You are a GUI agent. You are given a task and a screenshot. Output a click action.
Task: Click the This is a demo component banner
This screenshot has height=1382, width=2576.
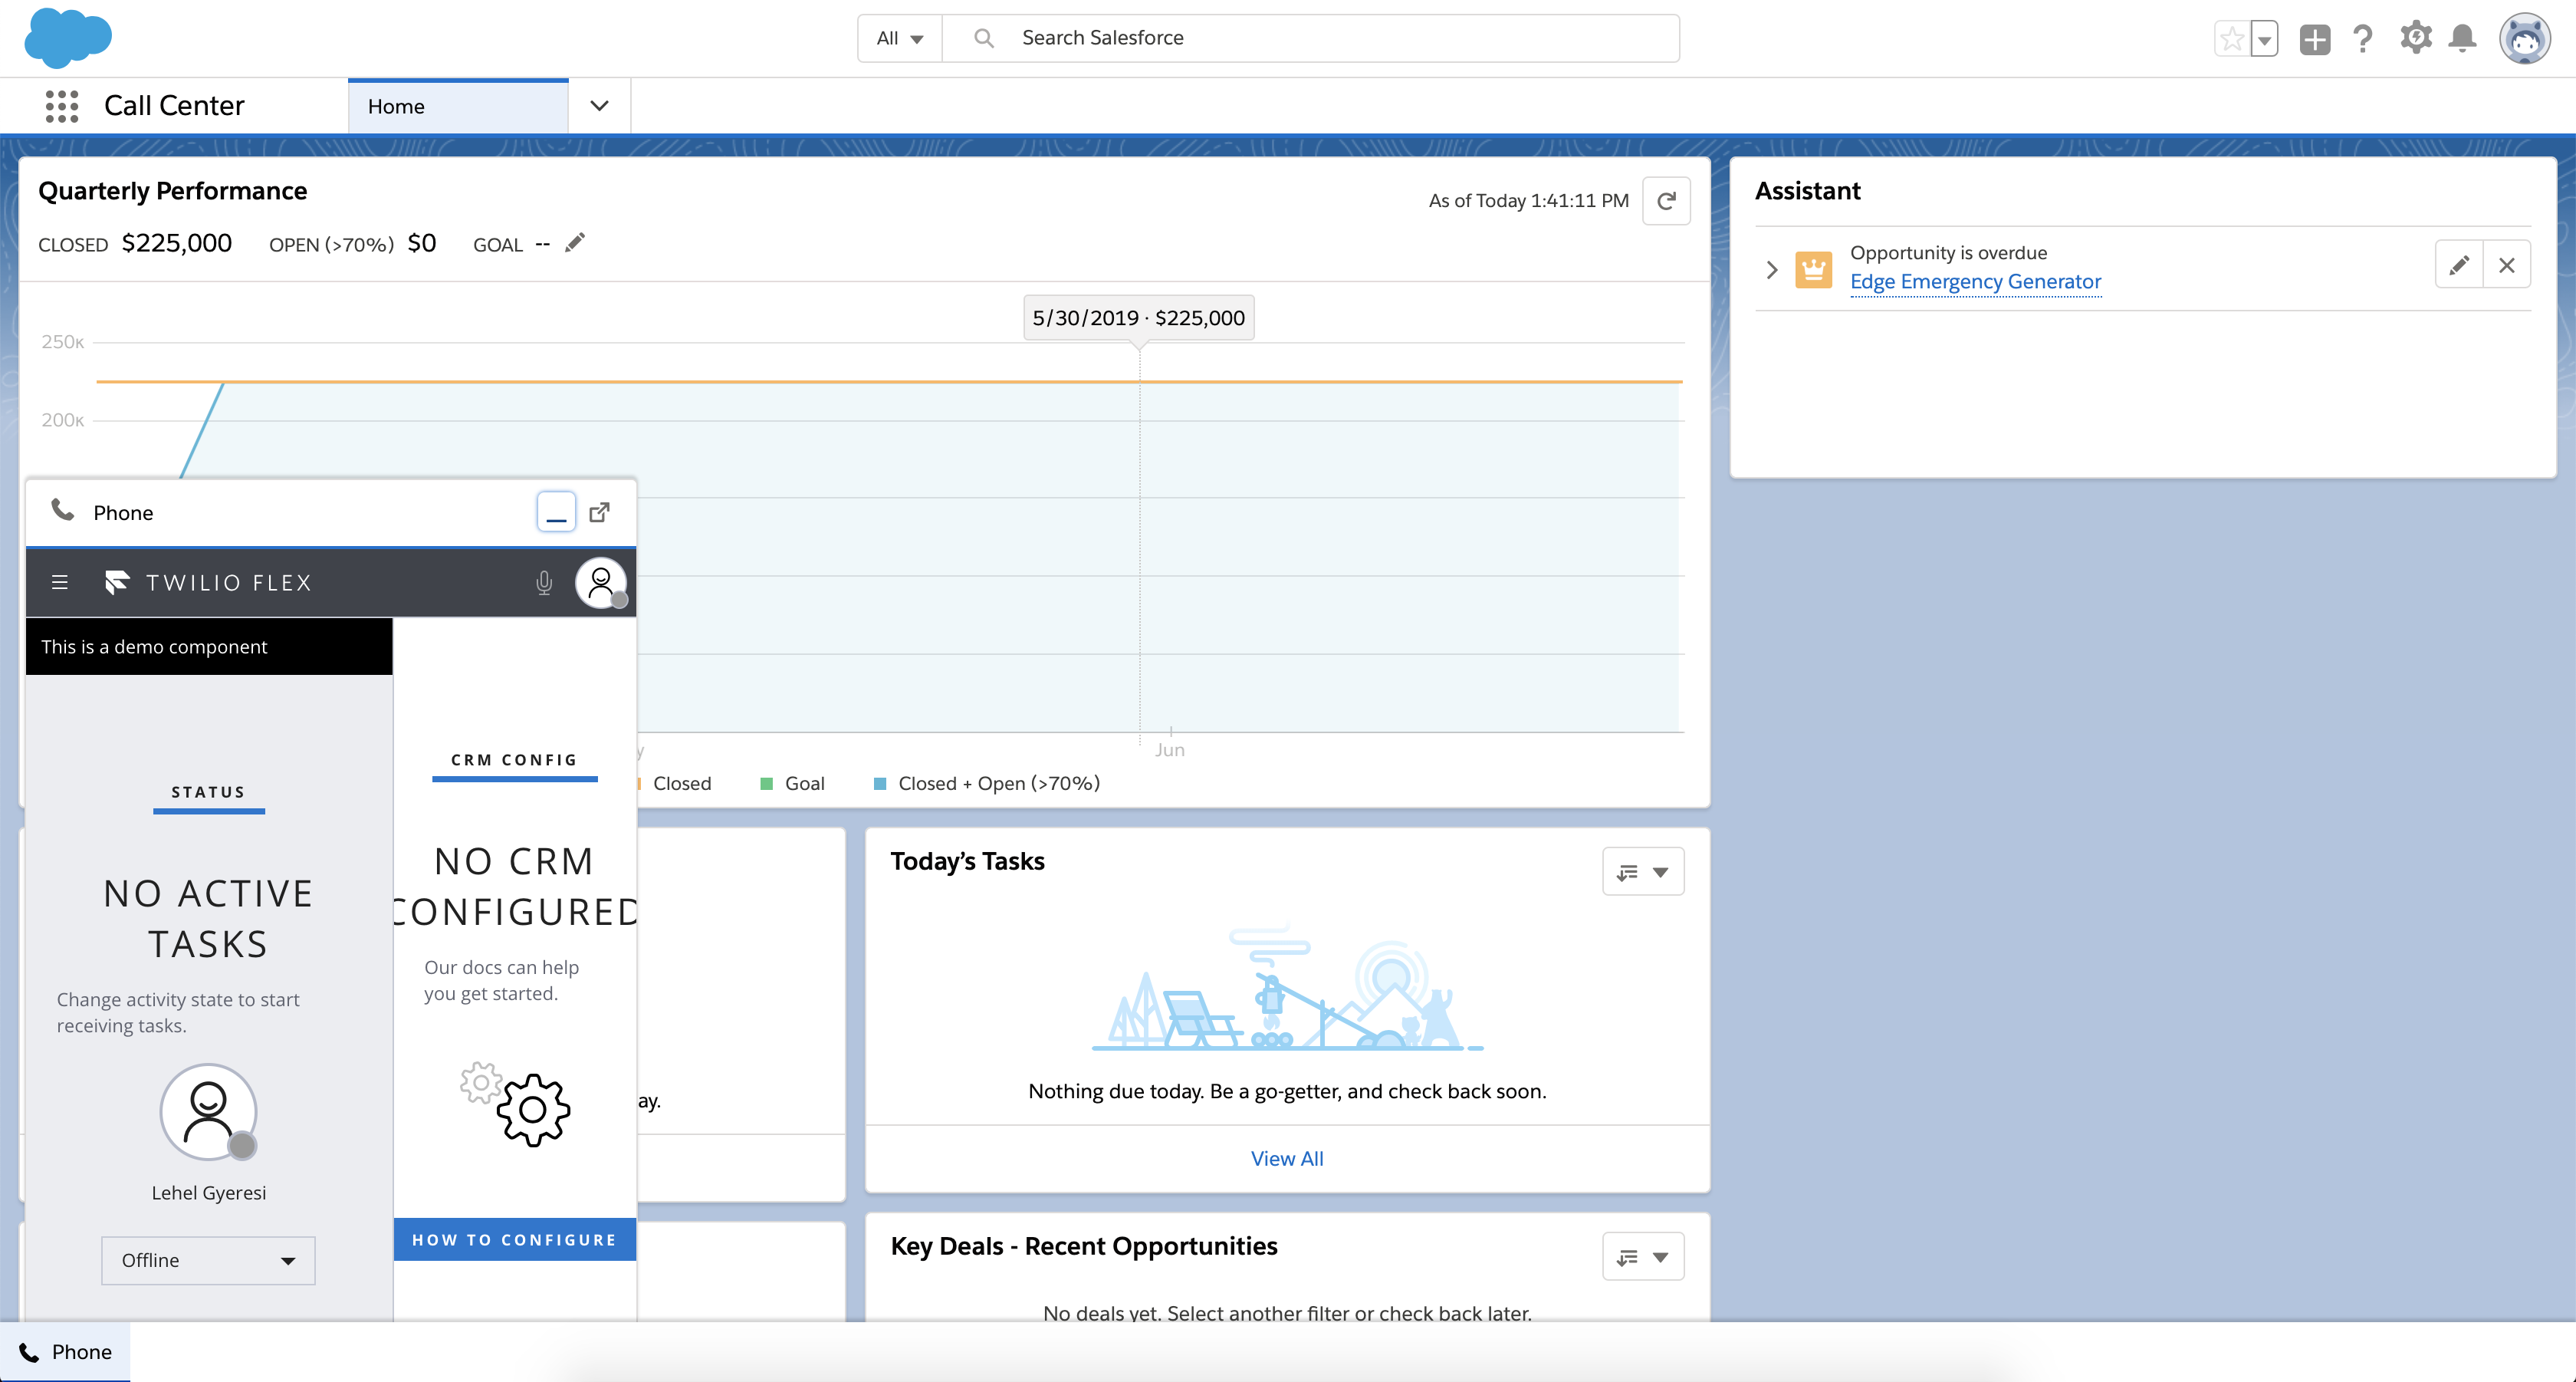pos(209,647)
